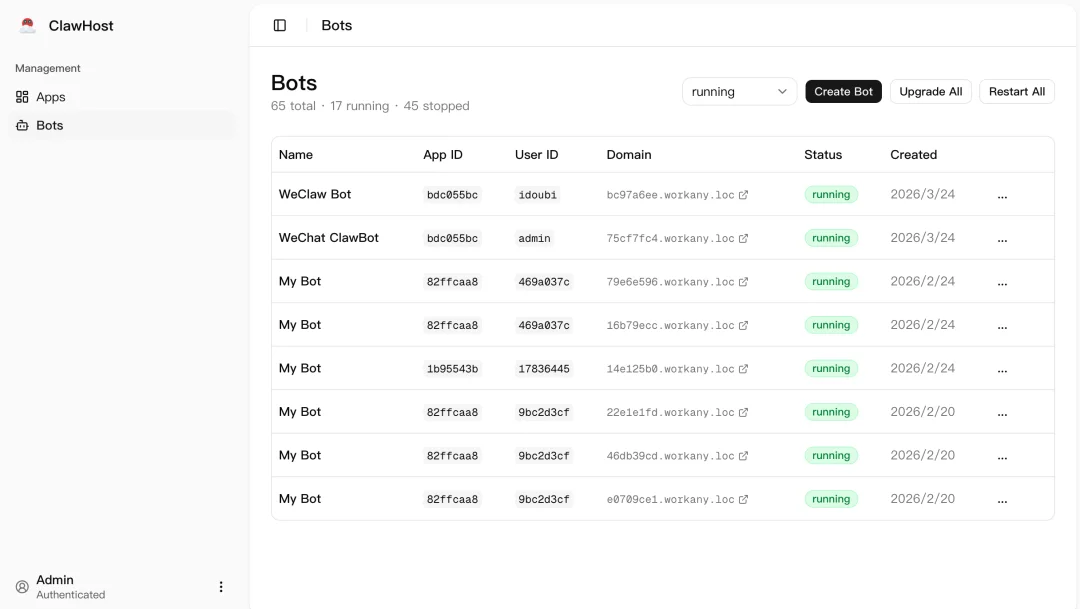Image resolution: width=1080 pixels, height=609 pixels.
Task: Open bc97a6ee.workany.loc via its external link icon
Action: pos(743,194)
